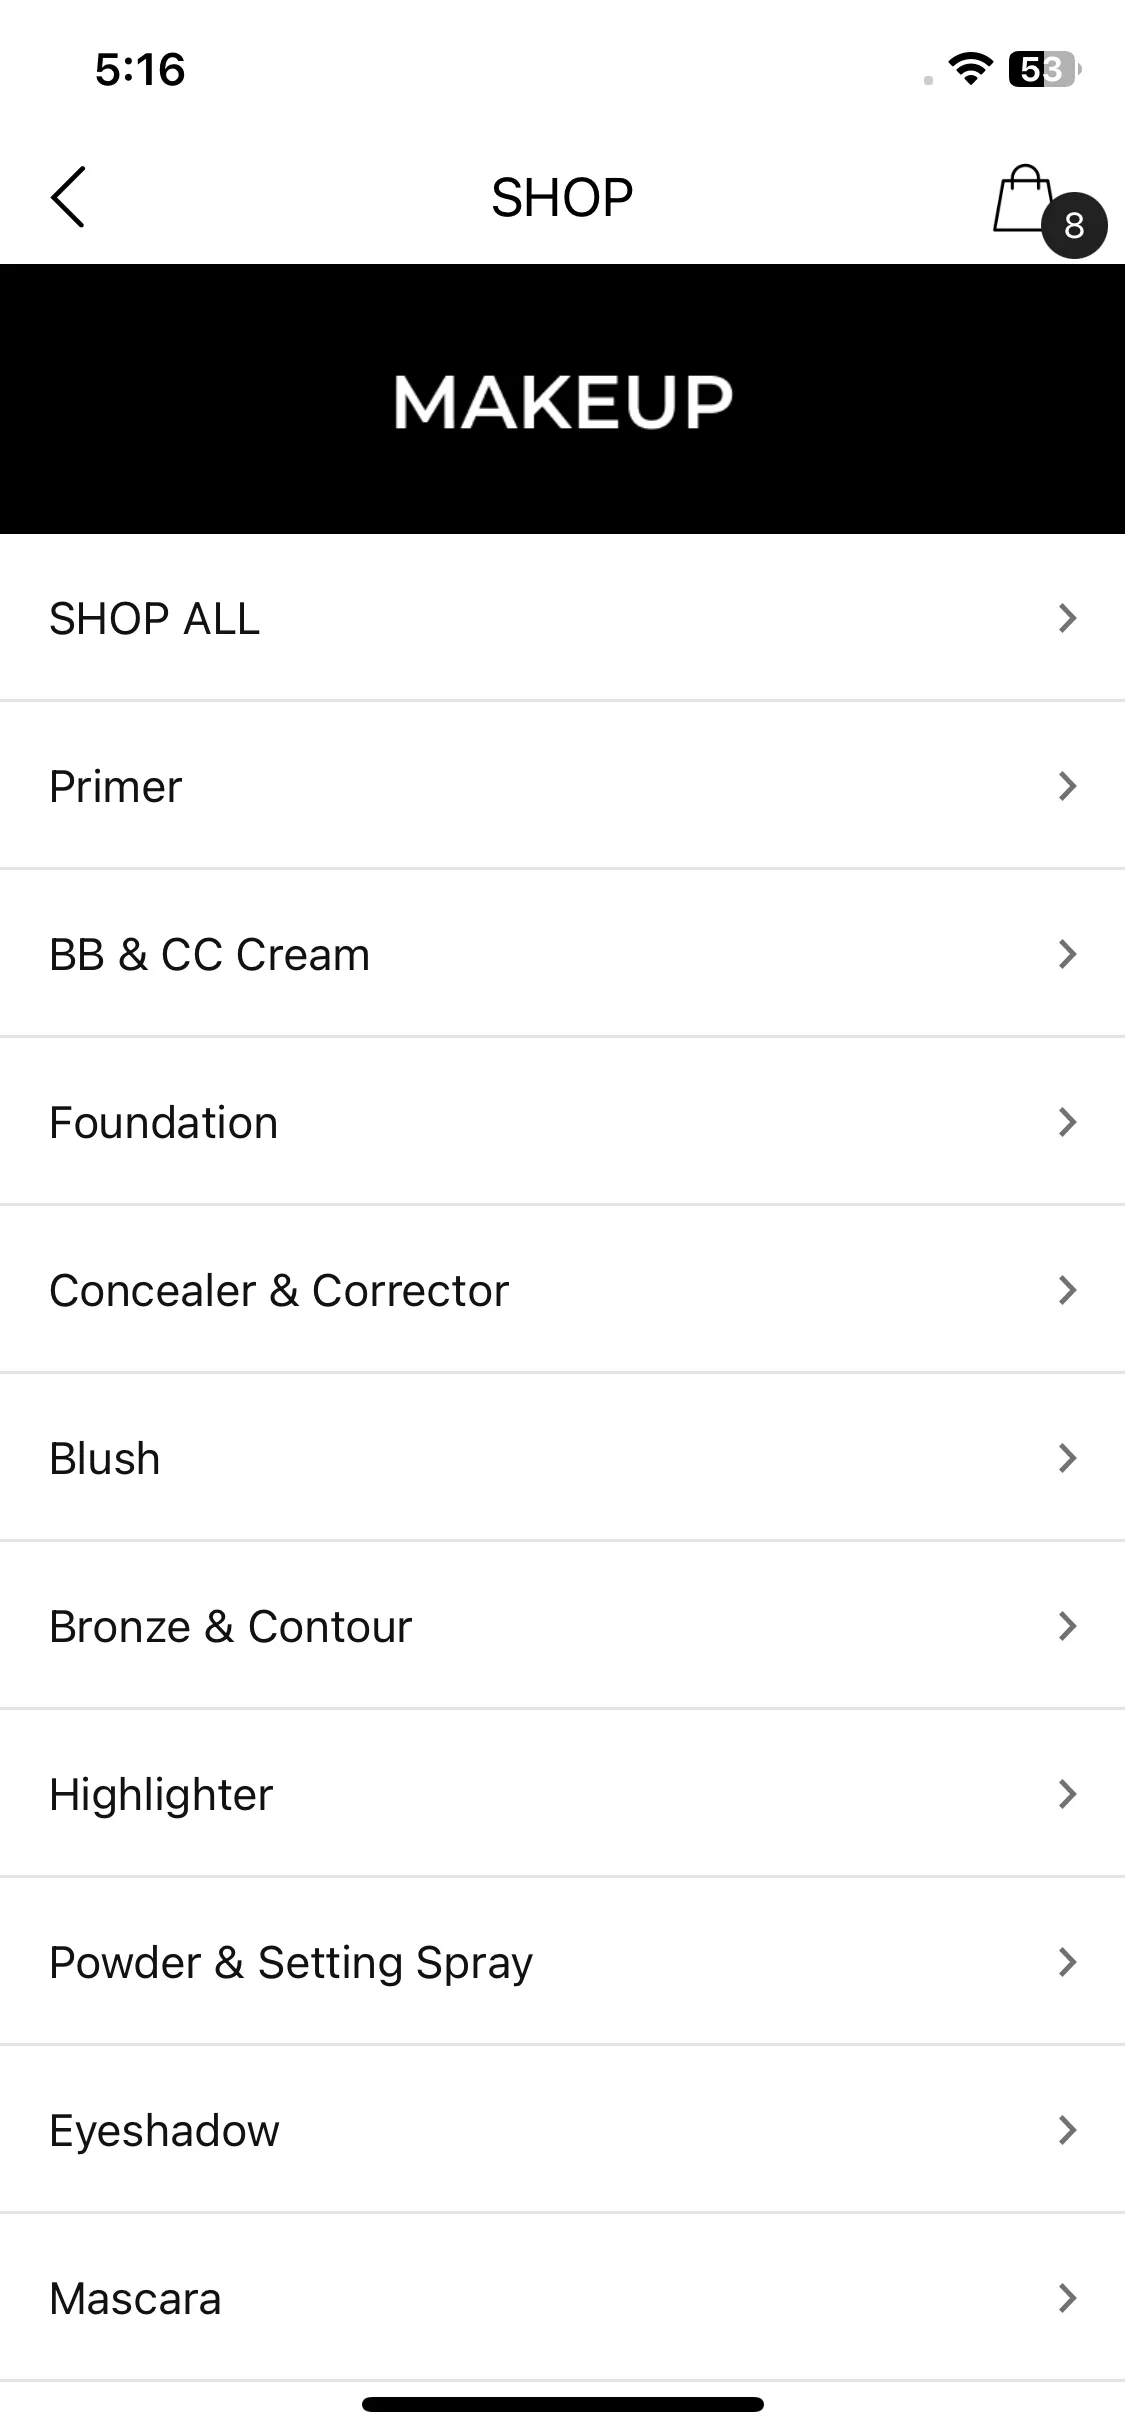
Task: Tap the chevron beside Highlighter
Action: (1067, 1794)
